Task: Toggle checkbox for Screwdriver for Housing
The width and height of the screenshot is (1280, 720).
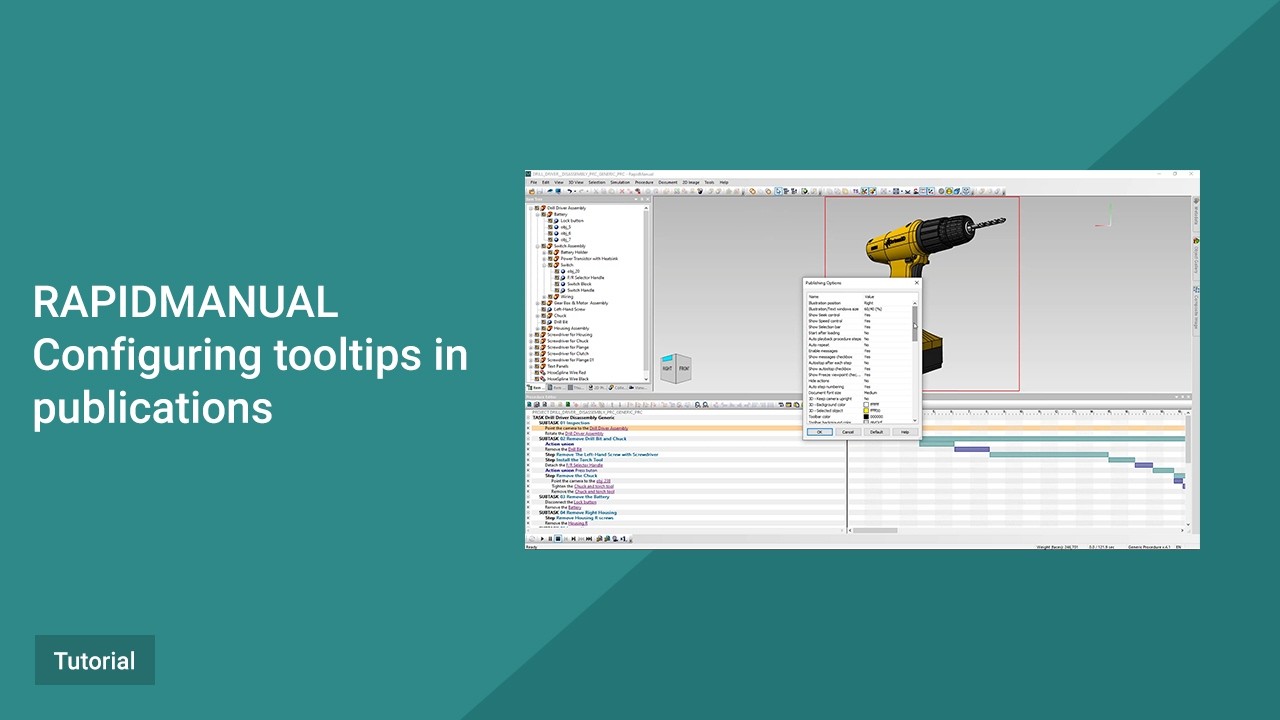Action: (537, 335)
